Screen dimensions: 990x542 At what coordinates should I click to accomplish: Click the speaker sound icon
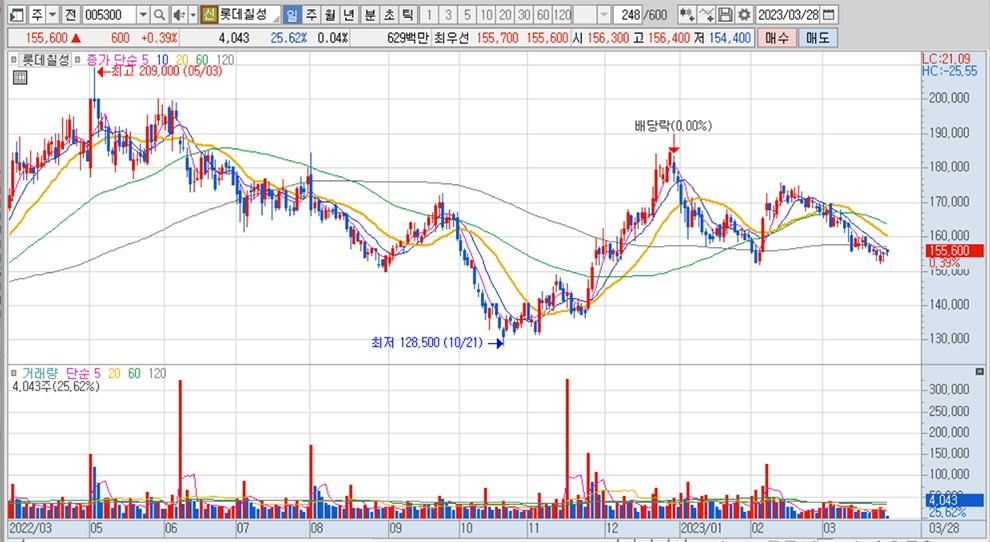[178, 15]
